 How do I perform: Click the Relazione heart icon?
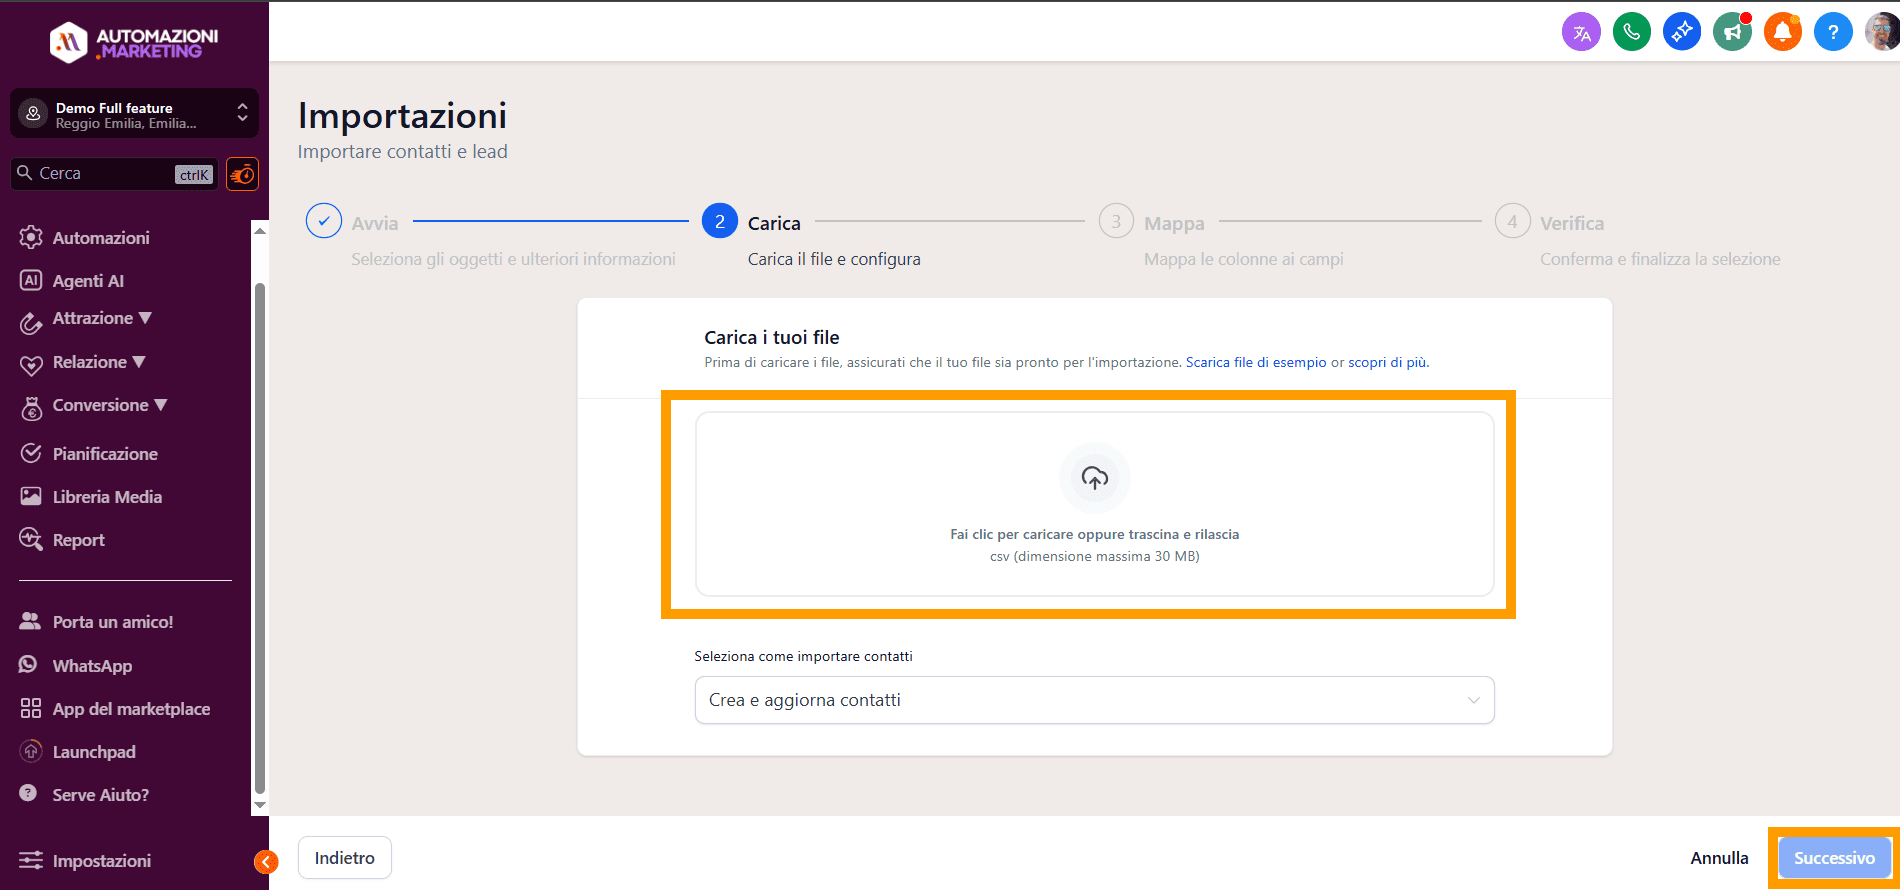(x=31, y=365)
